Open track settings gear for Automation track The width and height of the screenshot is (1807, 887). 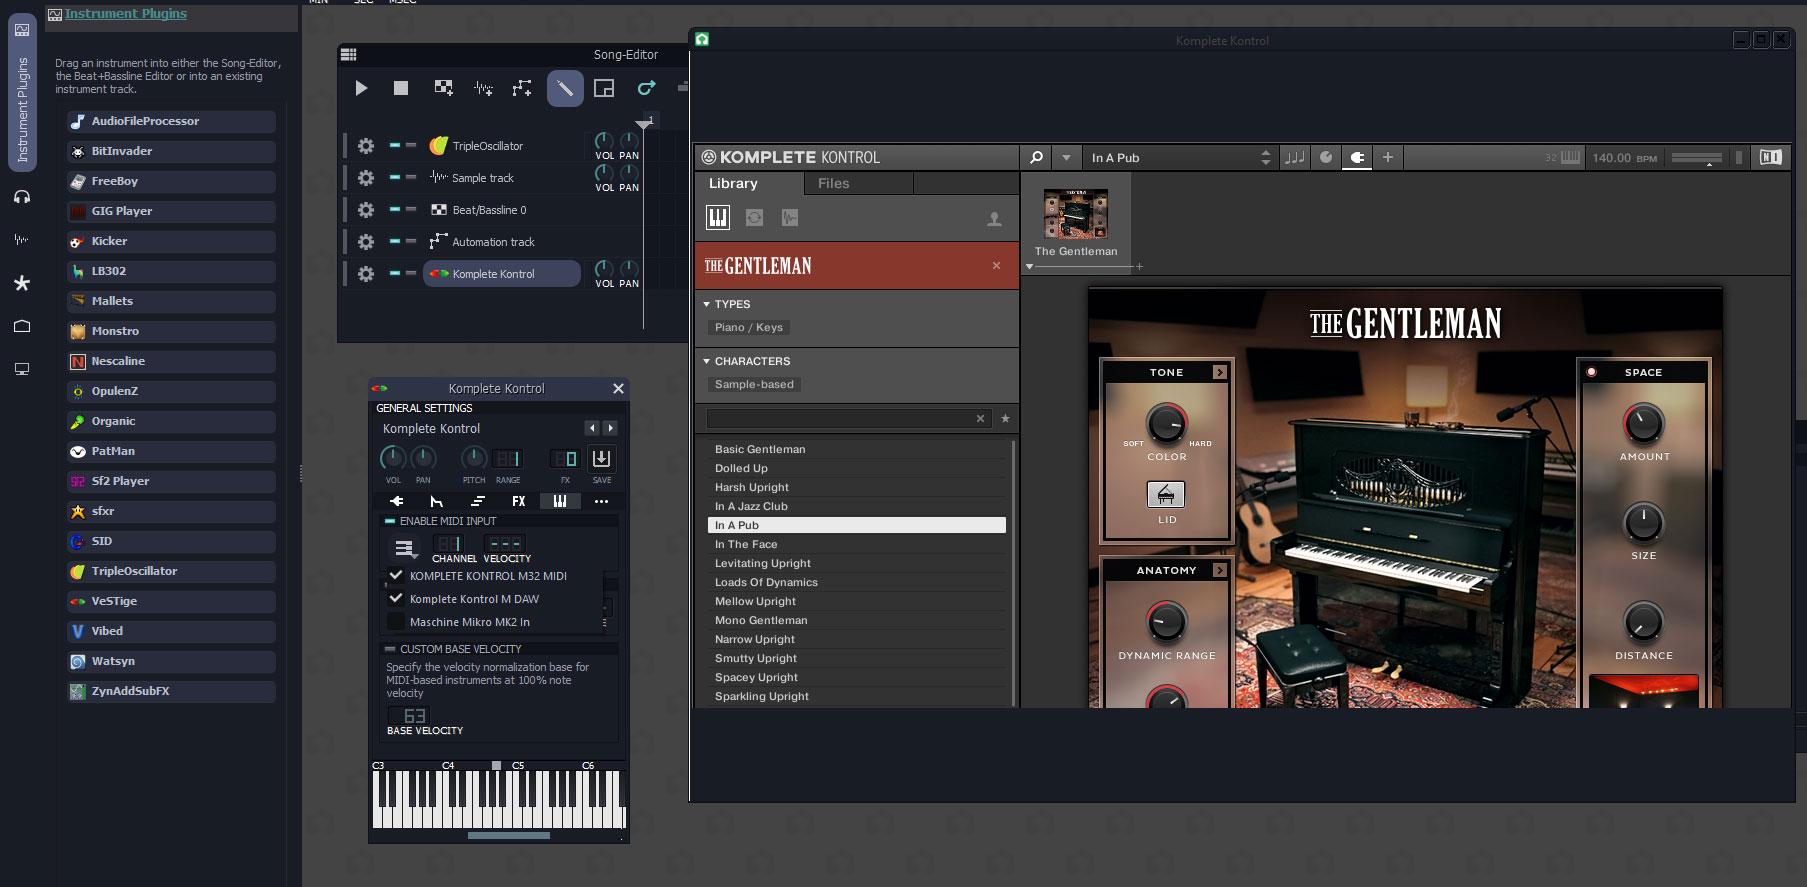coord(366,242)
